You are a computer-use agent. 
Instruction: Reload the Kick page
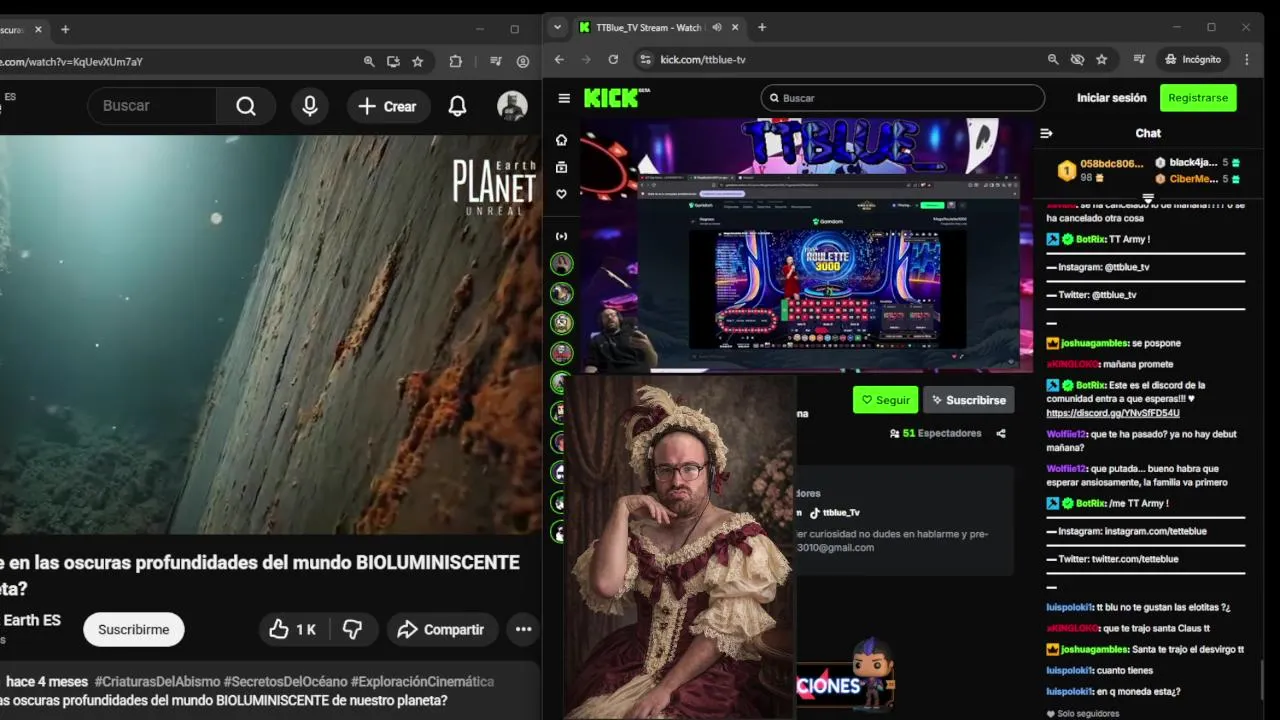[613, 59]
